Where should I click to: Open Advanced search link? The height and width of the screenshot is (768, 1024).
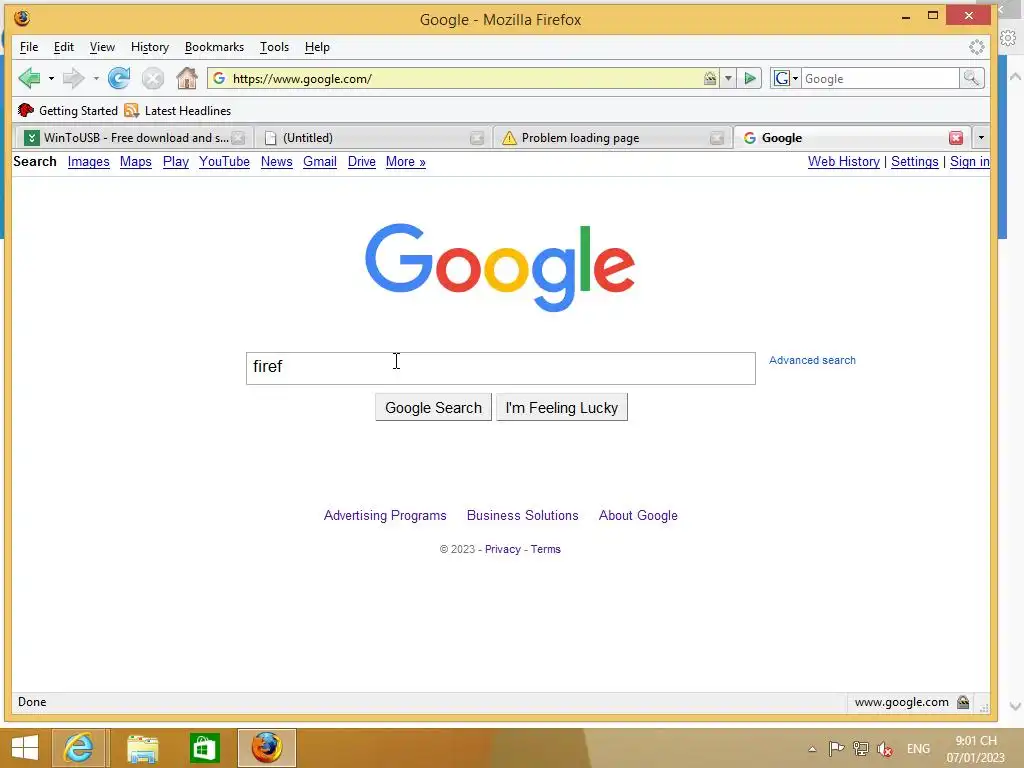(812, 360)
